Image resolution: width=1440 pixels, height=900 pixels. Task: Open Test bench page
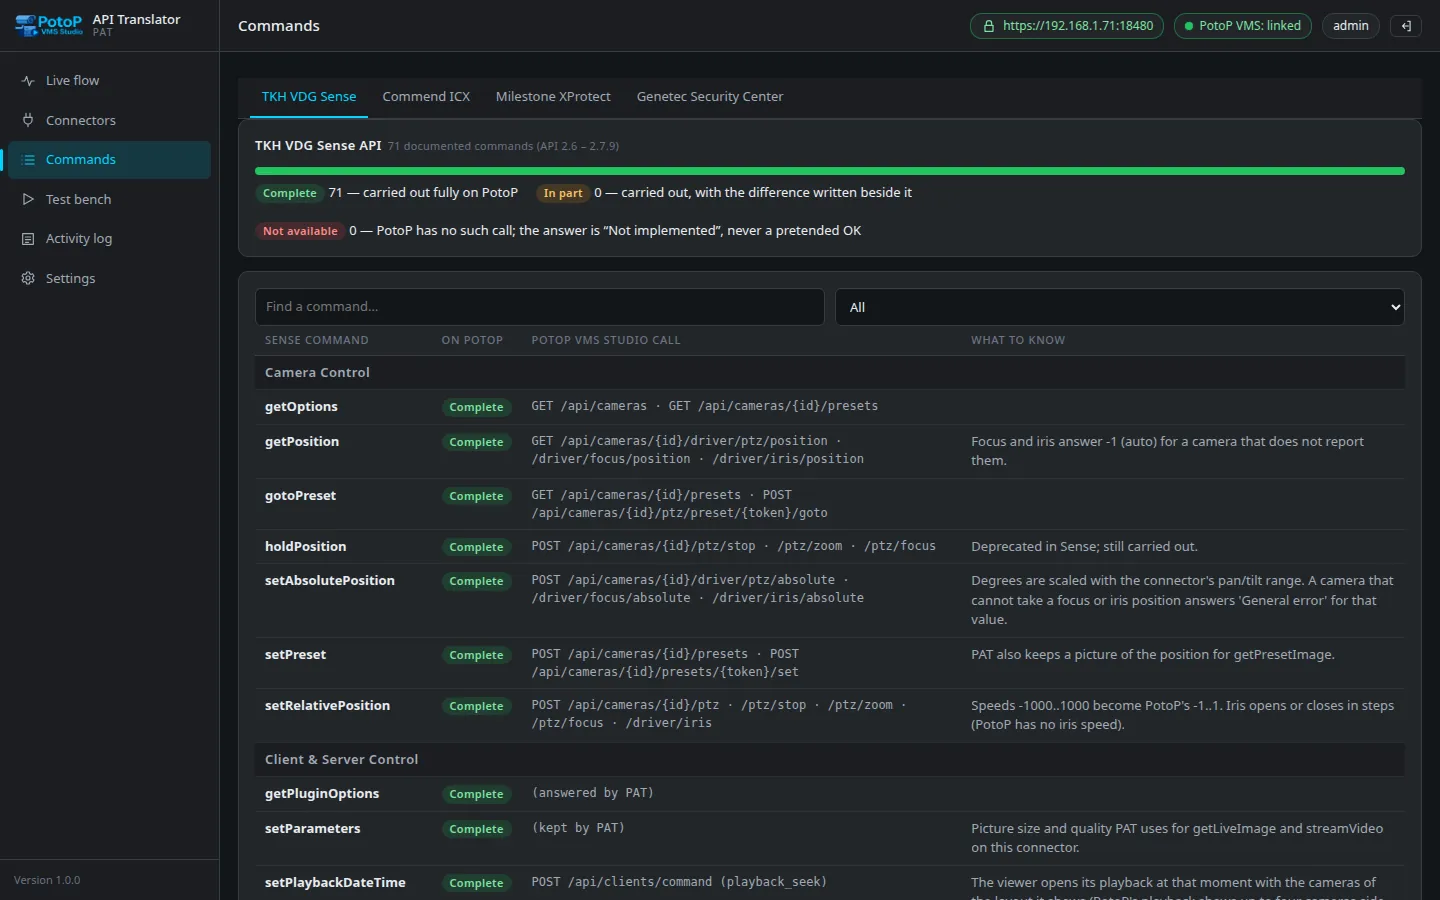tap(109, 199)
